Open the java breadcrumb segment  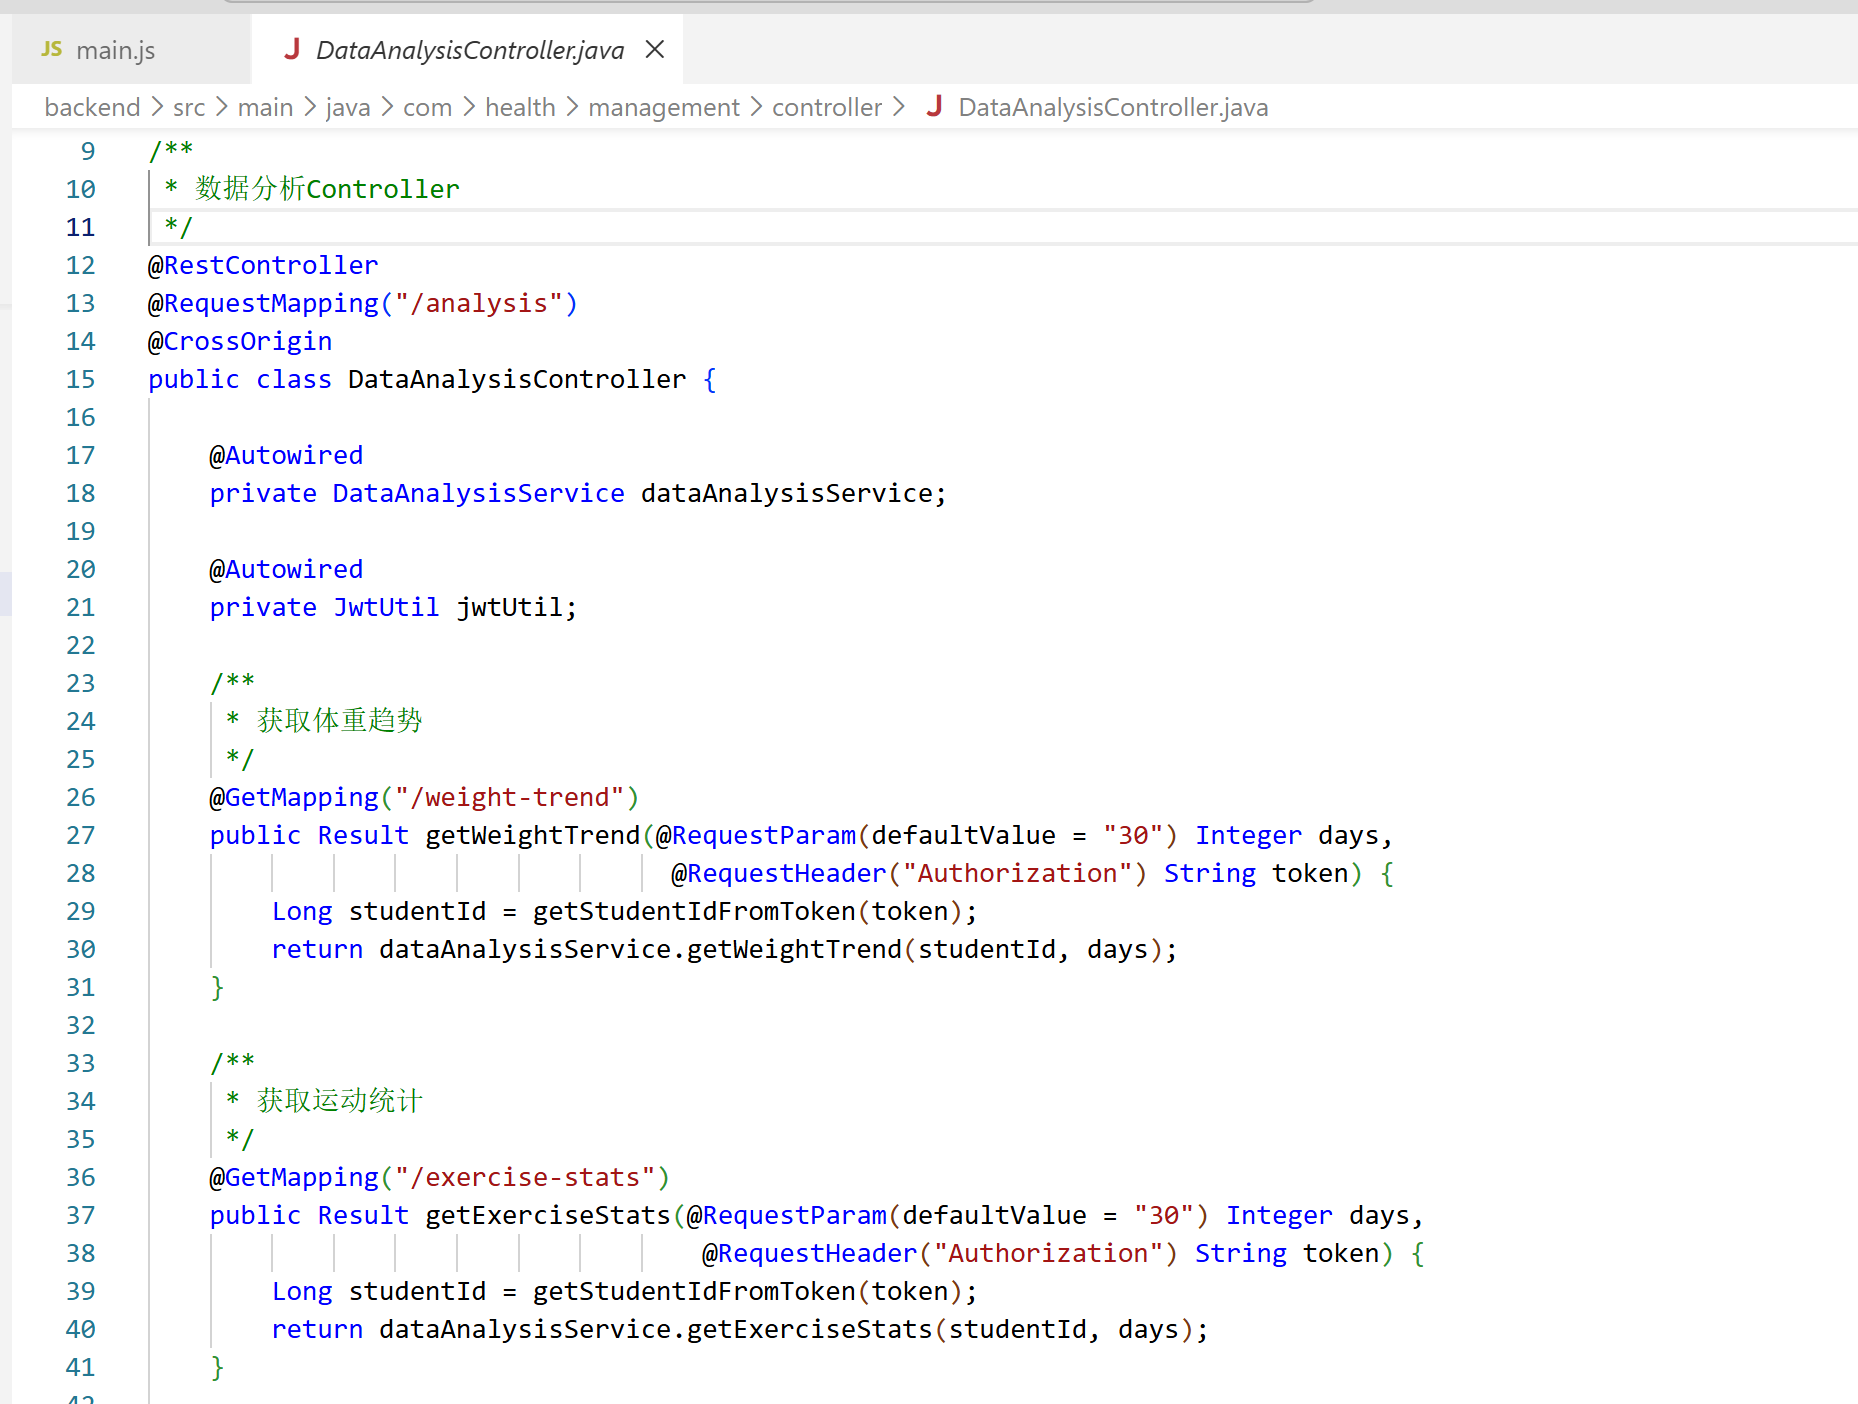coord(348,107)
